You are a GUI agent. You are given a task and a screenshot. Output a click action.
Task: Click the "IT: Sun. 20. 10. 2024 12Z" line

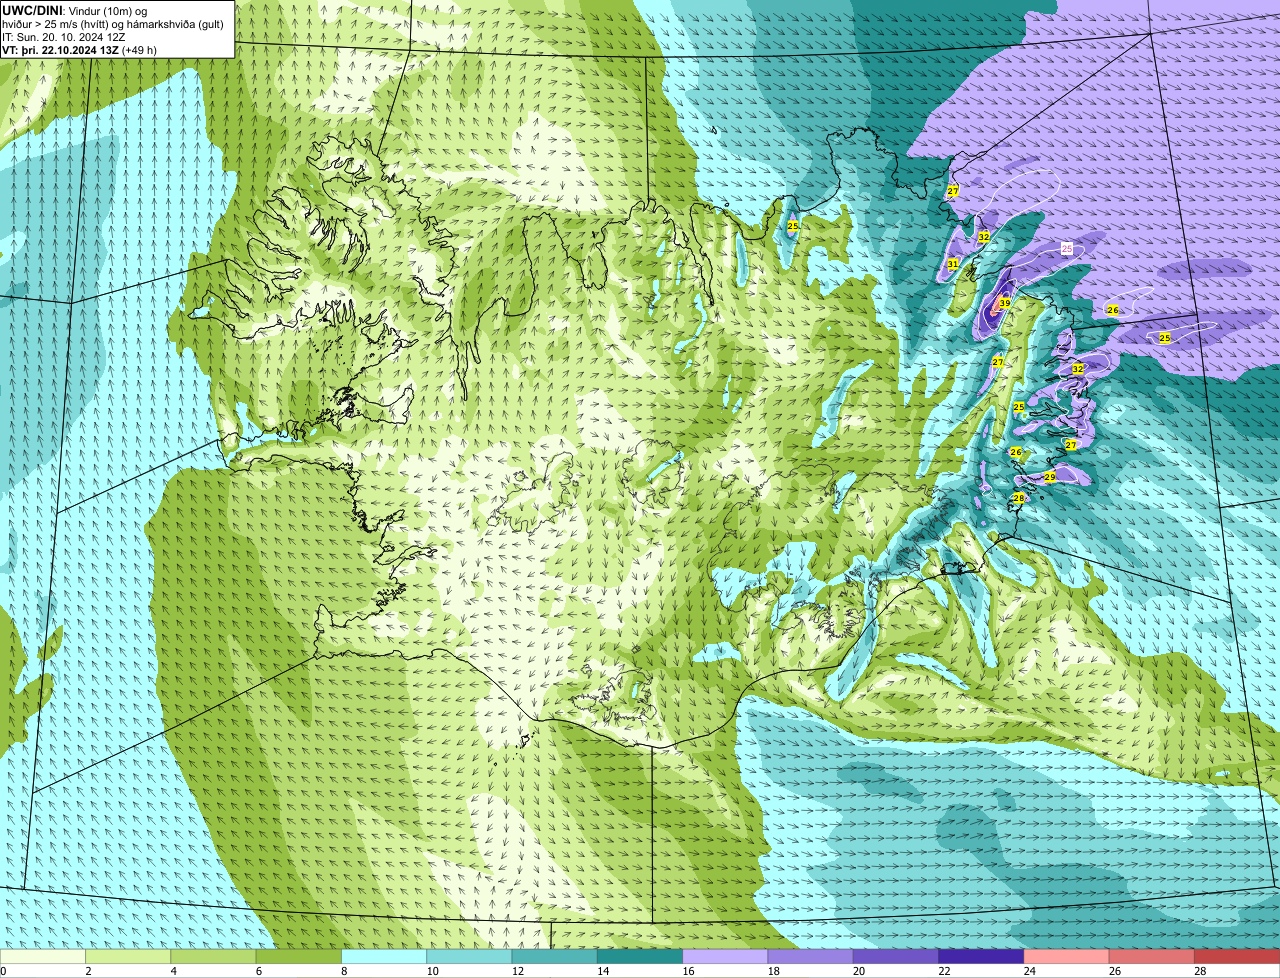64,37
